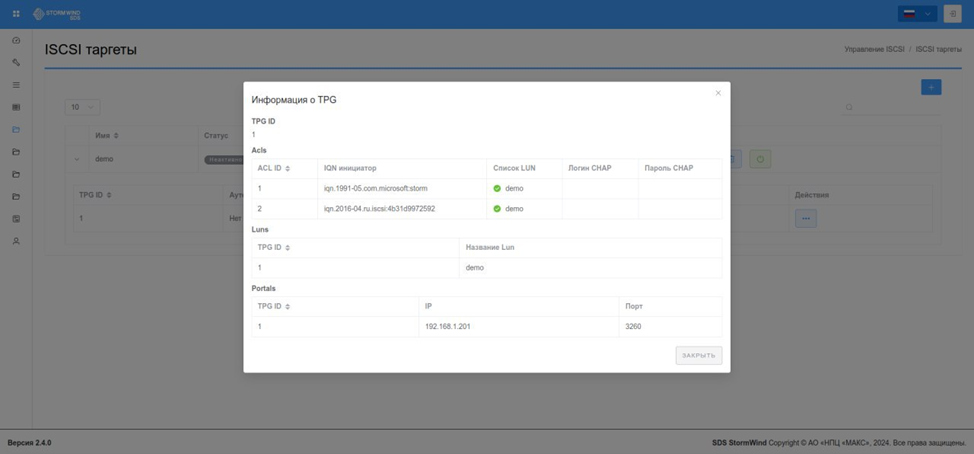Open the wrench tool icon in sidebar
The image size is (974, 454).
16,63
